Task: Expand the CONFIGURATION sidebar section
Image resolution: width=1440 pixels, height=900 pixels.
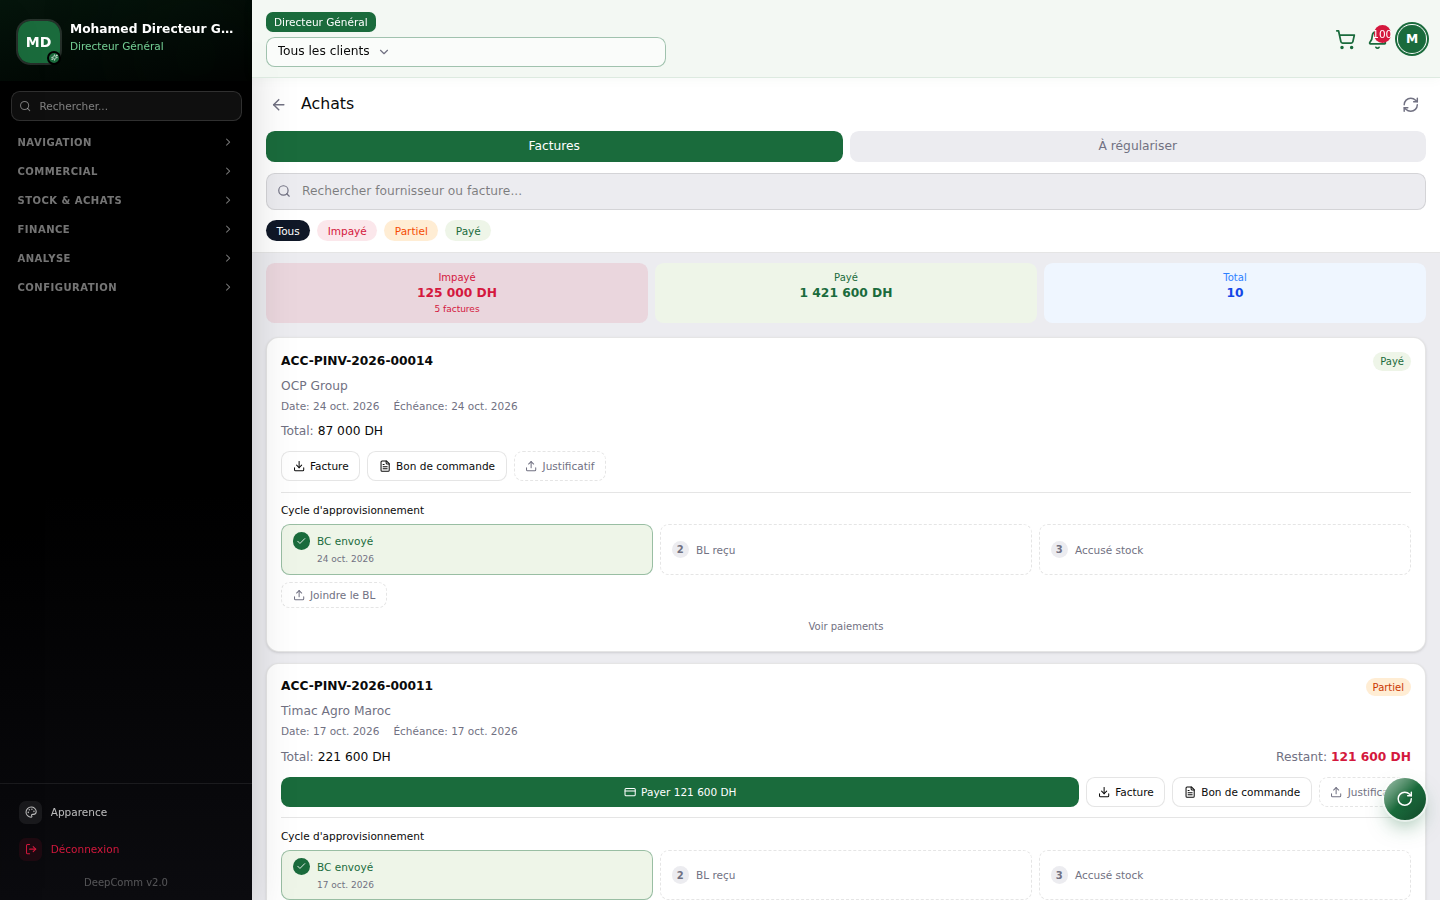Action: coord(126,287)
